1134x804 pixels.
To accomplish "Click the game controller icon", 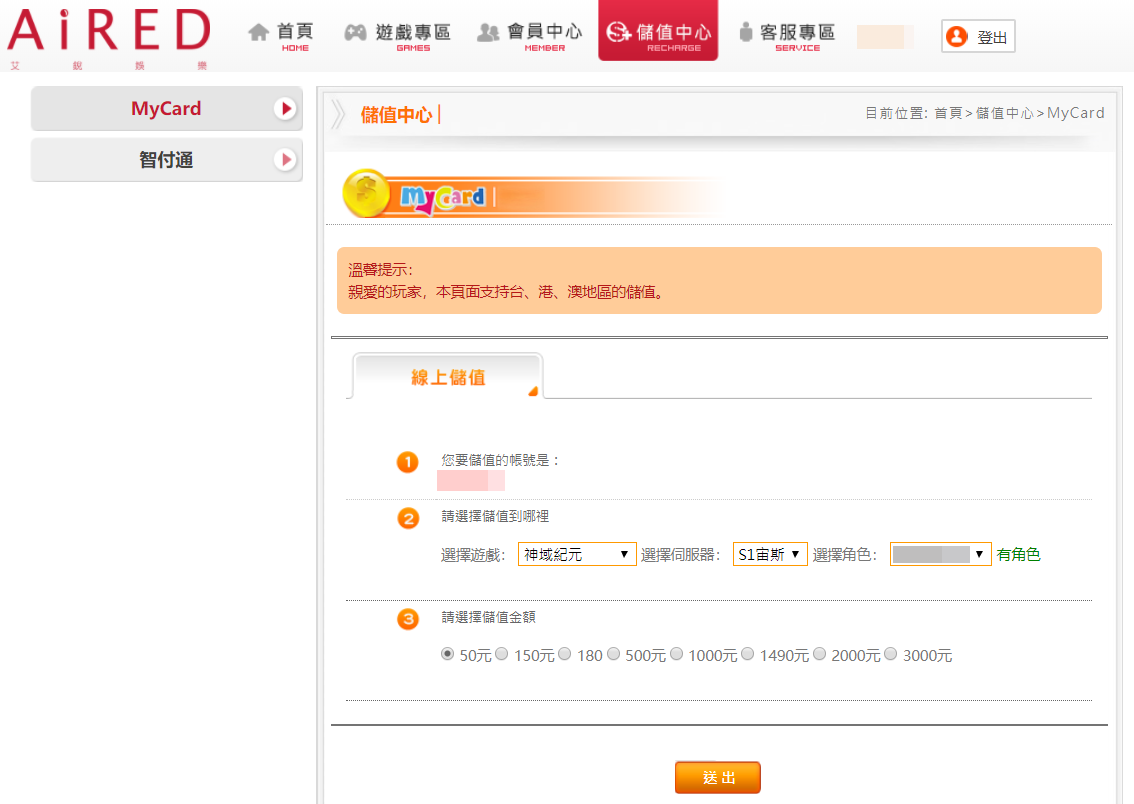I will (355, 33).
